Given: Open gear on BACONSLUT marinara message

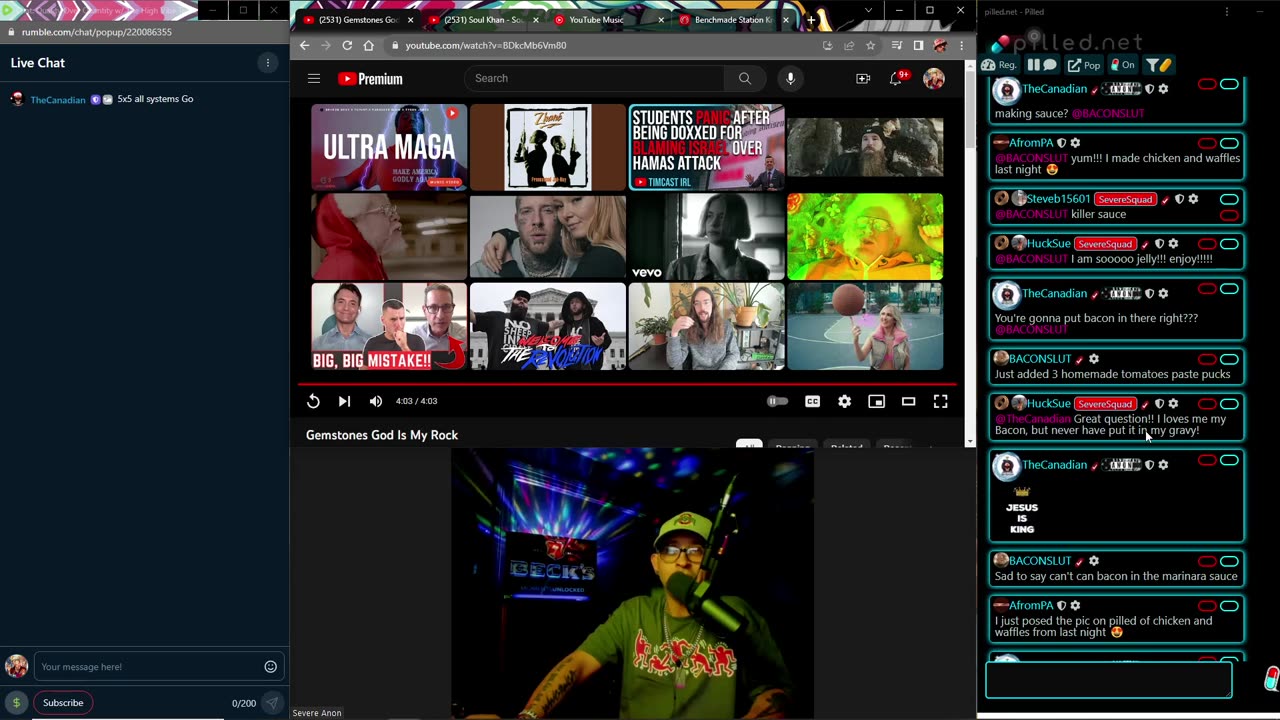Looking at the screenshot, I should tap(1093, 561).
